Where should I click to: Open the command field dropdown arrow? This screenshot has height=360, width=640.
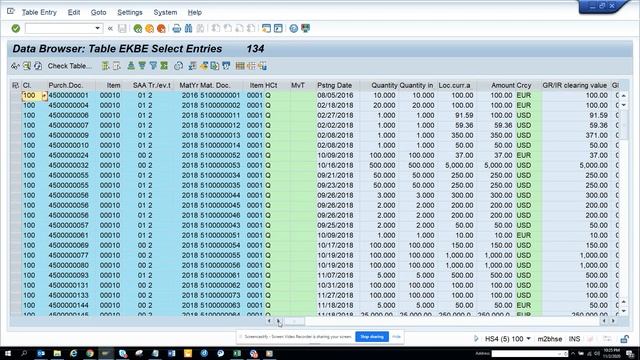[98, 28]
